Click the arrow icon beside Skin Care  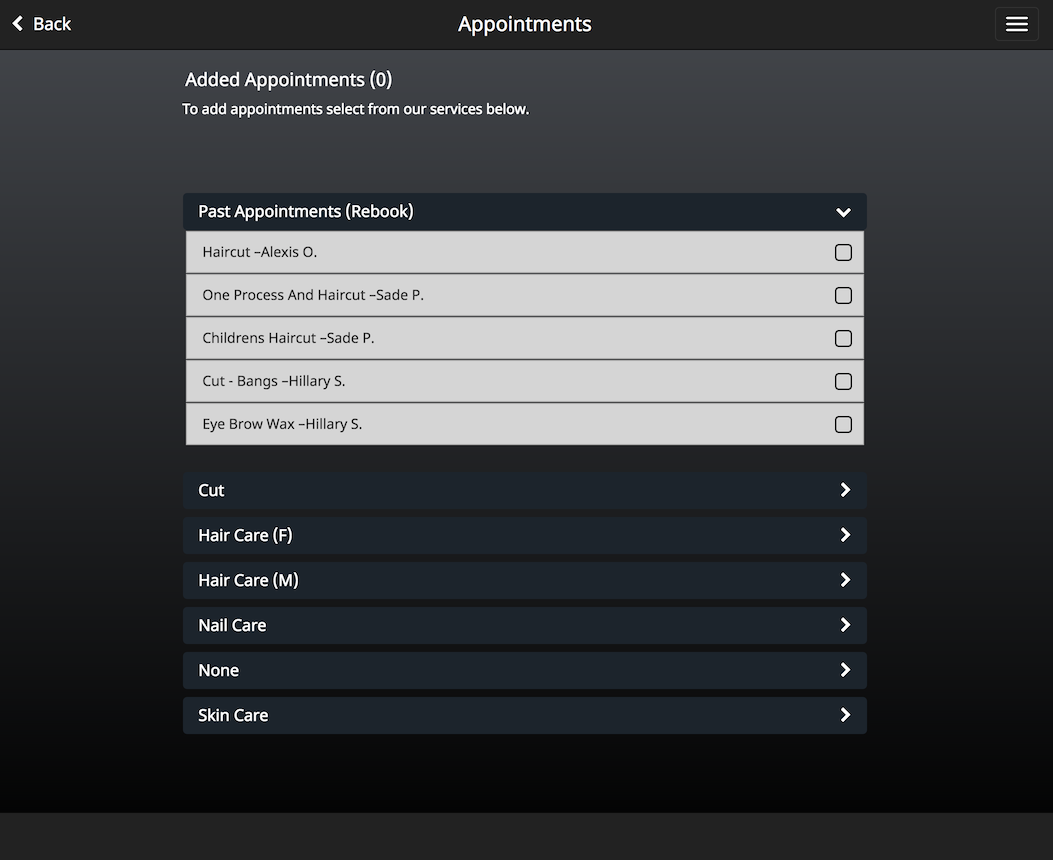845,715
